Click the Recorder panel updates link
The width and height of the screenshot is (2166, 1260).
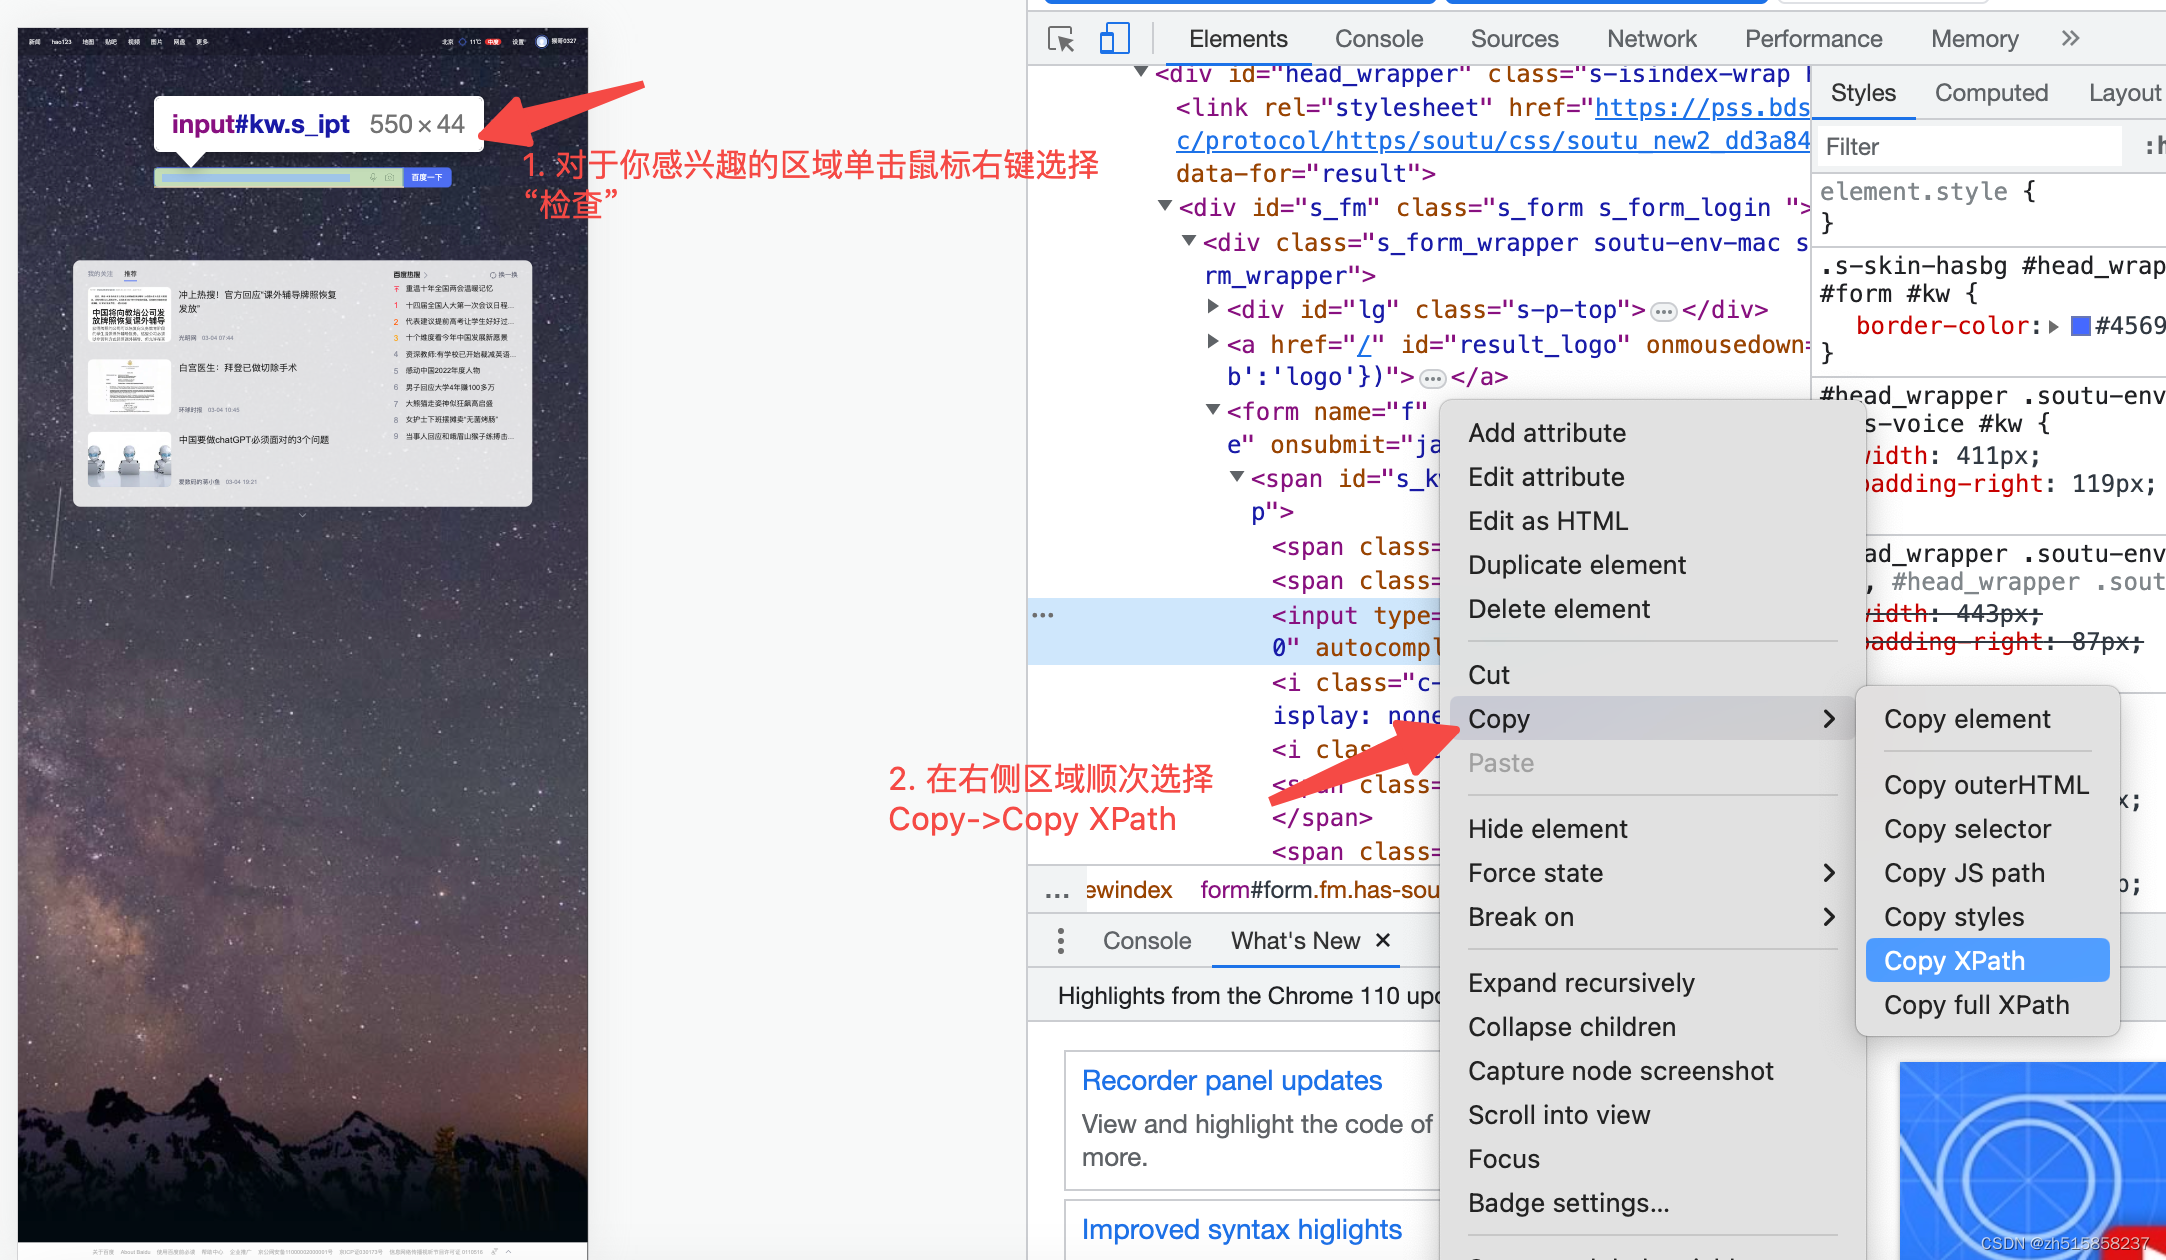1233,1080
